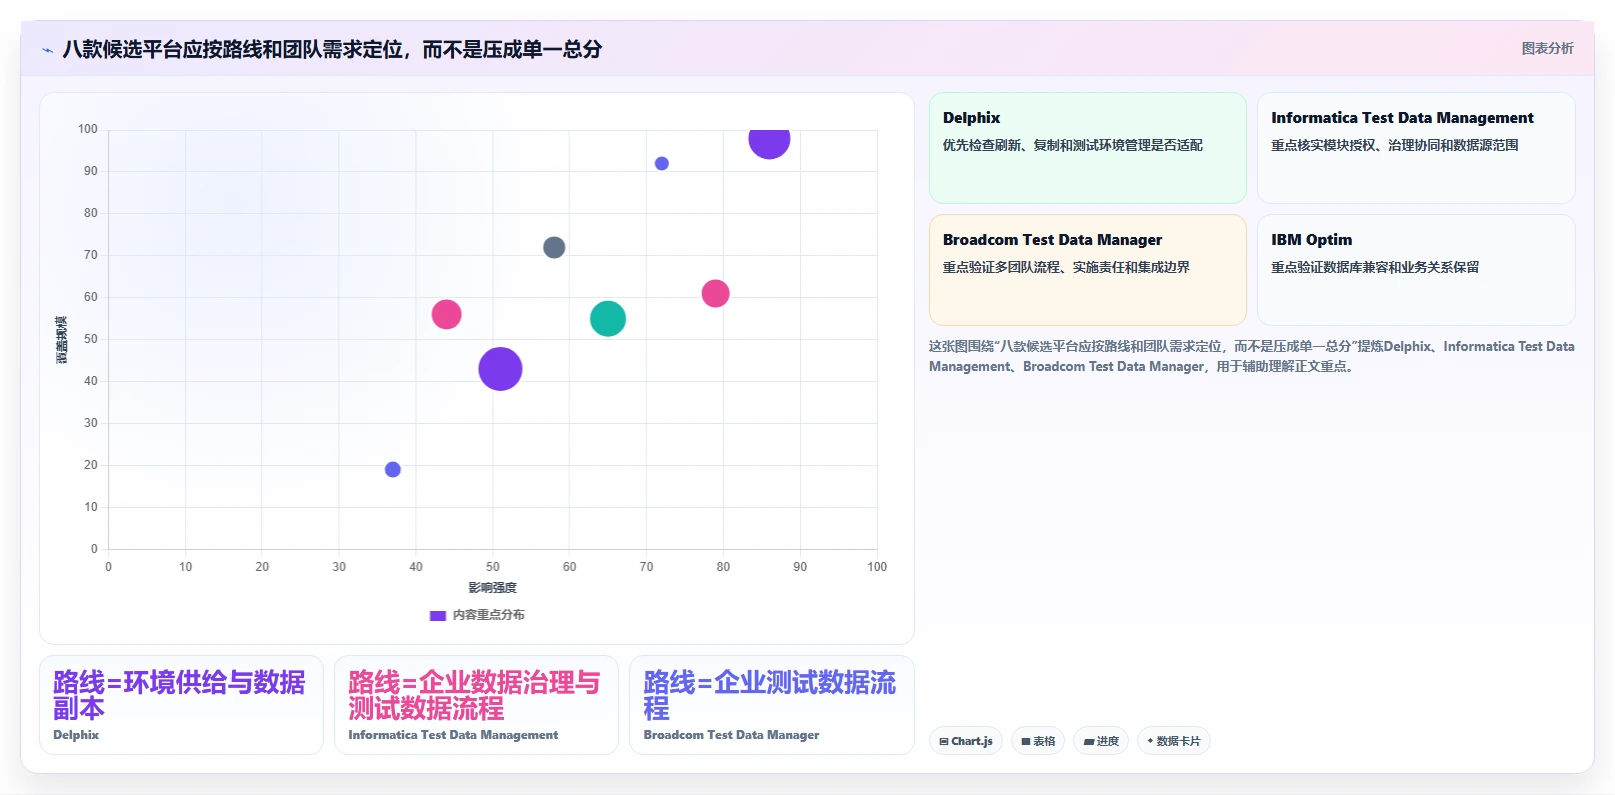Select the teal bubble in the scatter chart
Image resolution: width=1615 pixels, height=795 pixels.
point(607,319)
